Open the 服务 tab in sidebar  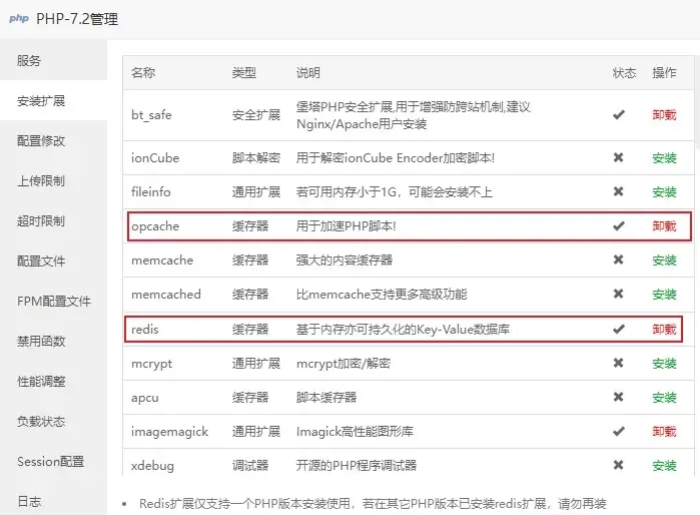(30, 61)
